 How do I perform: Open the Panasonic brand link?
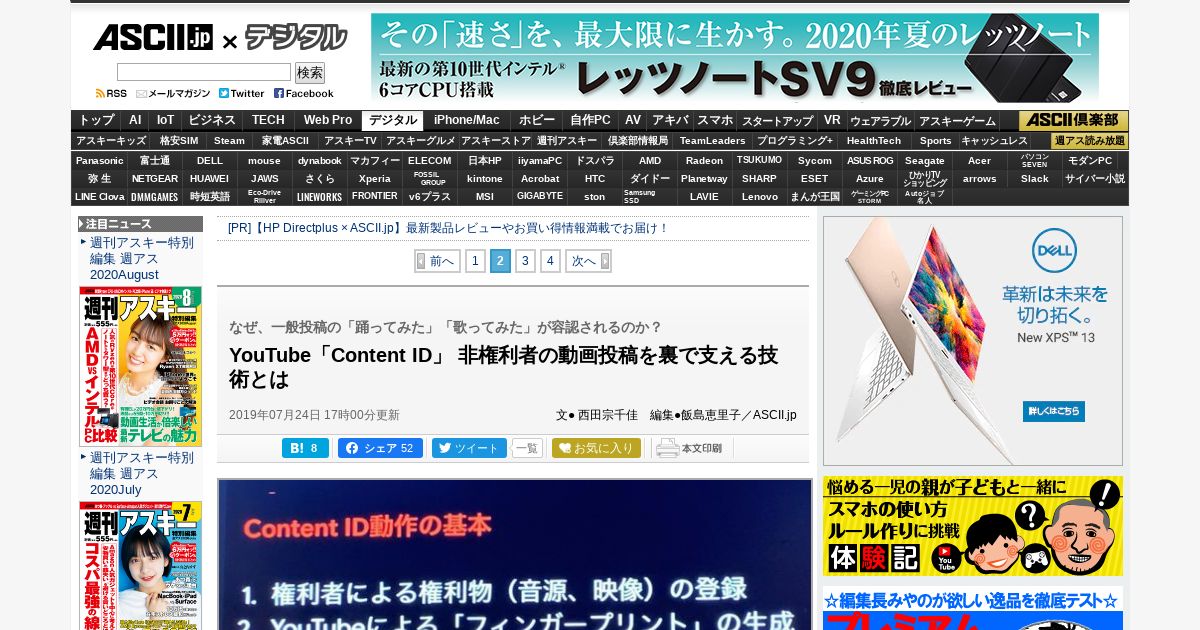[x=100, y=160]
